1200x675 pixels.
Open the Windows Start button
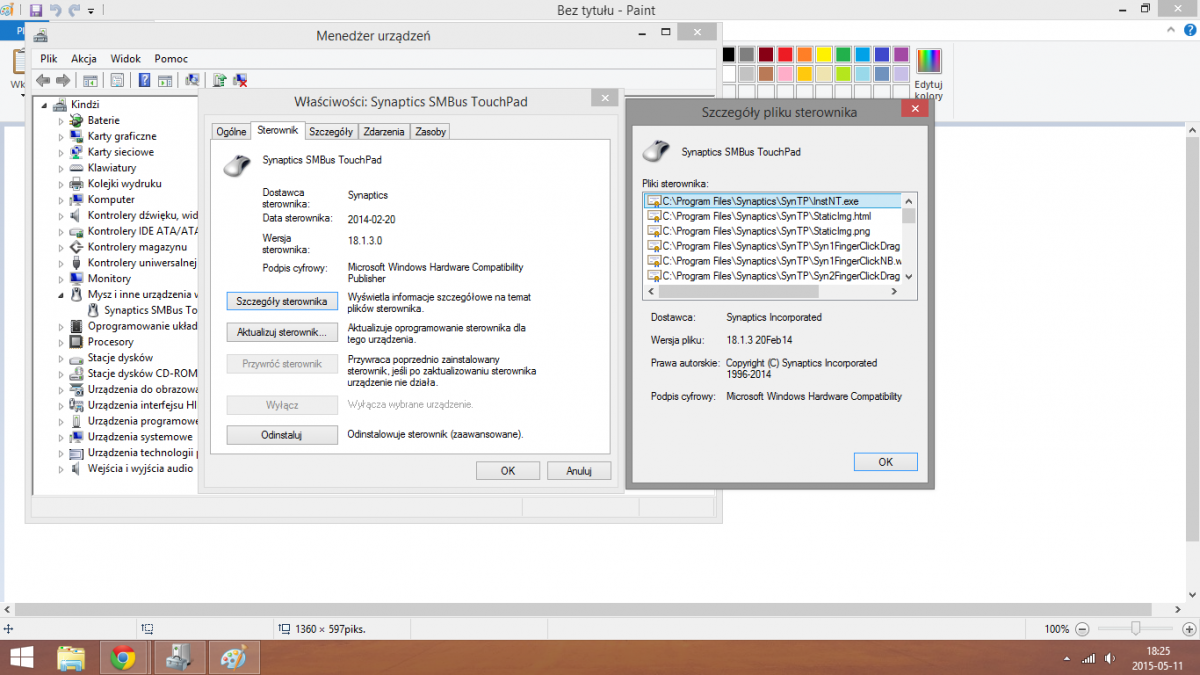tap(22, 658)
